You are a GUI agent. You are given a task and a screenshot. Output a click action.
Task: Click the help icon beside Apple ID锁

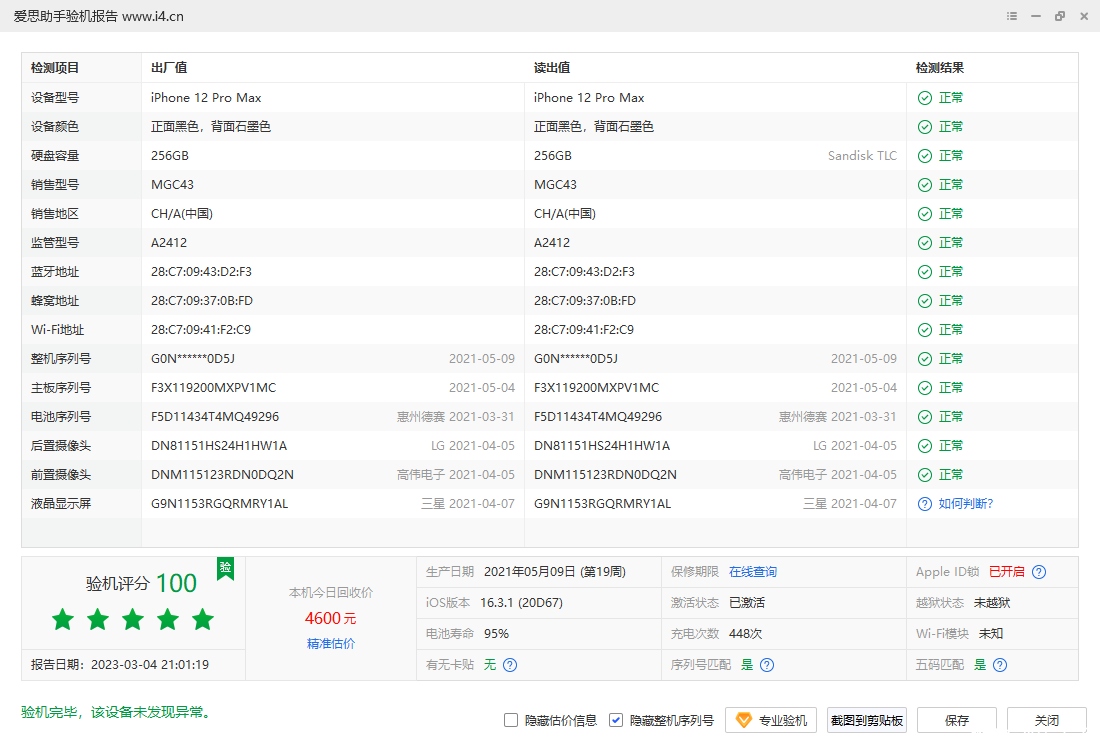(1039, 572)
